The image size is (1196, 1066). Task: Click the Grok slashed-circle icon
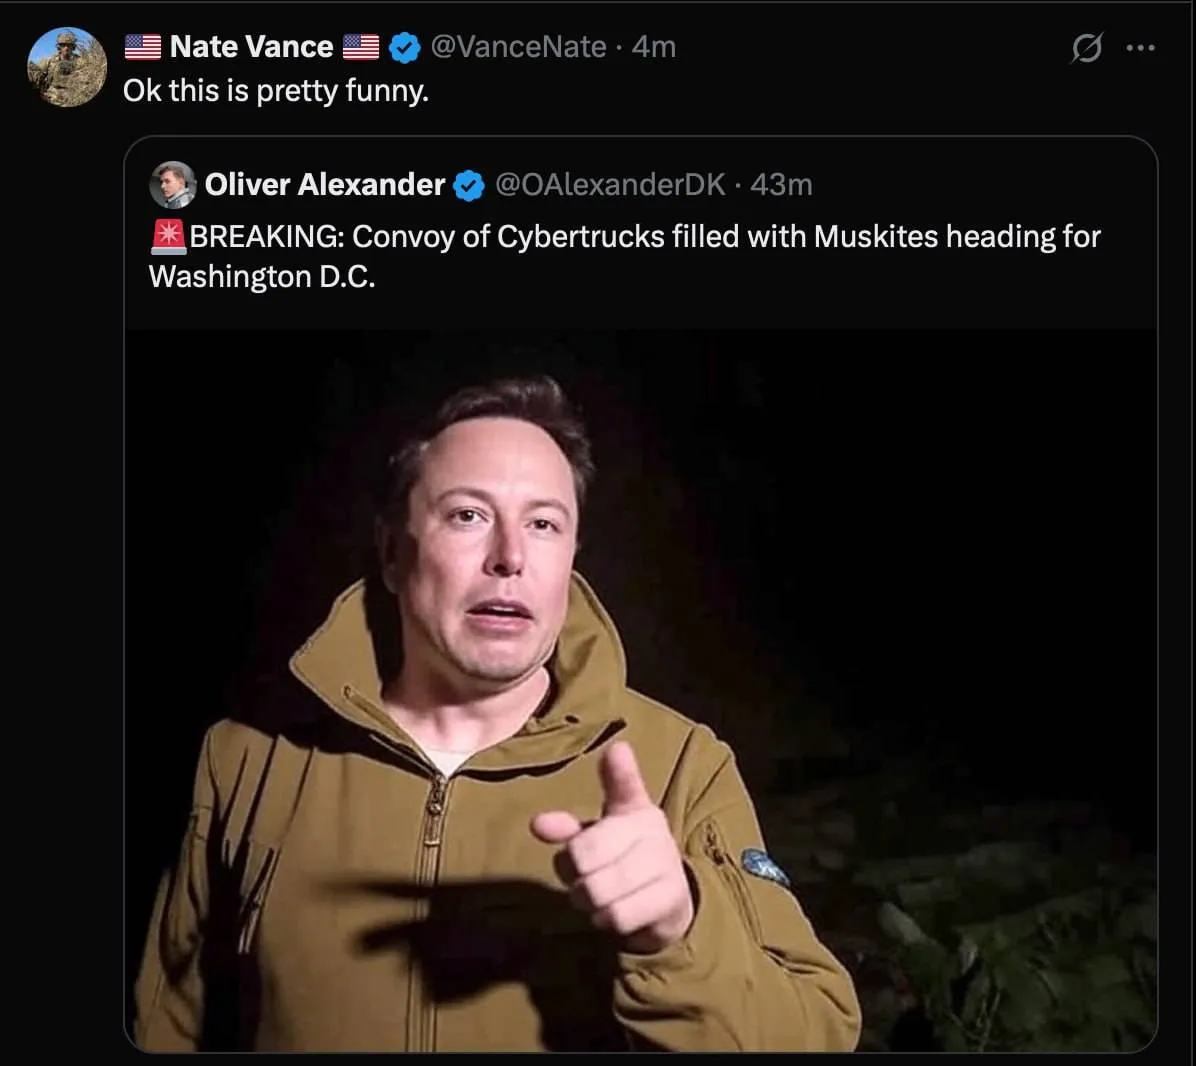[x=1086, y=48]
